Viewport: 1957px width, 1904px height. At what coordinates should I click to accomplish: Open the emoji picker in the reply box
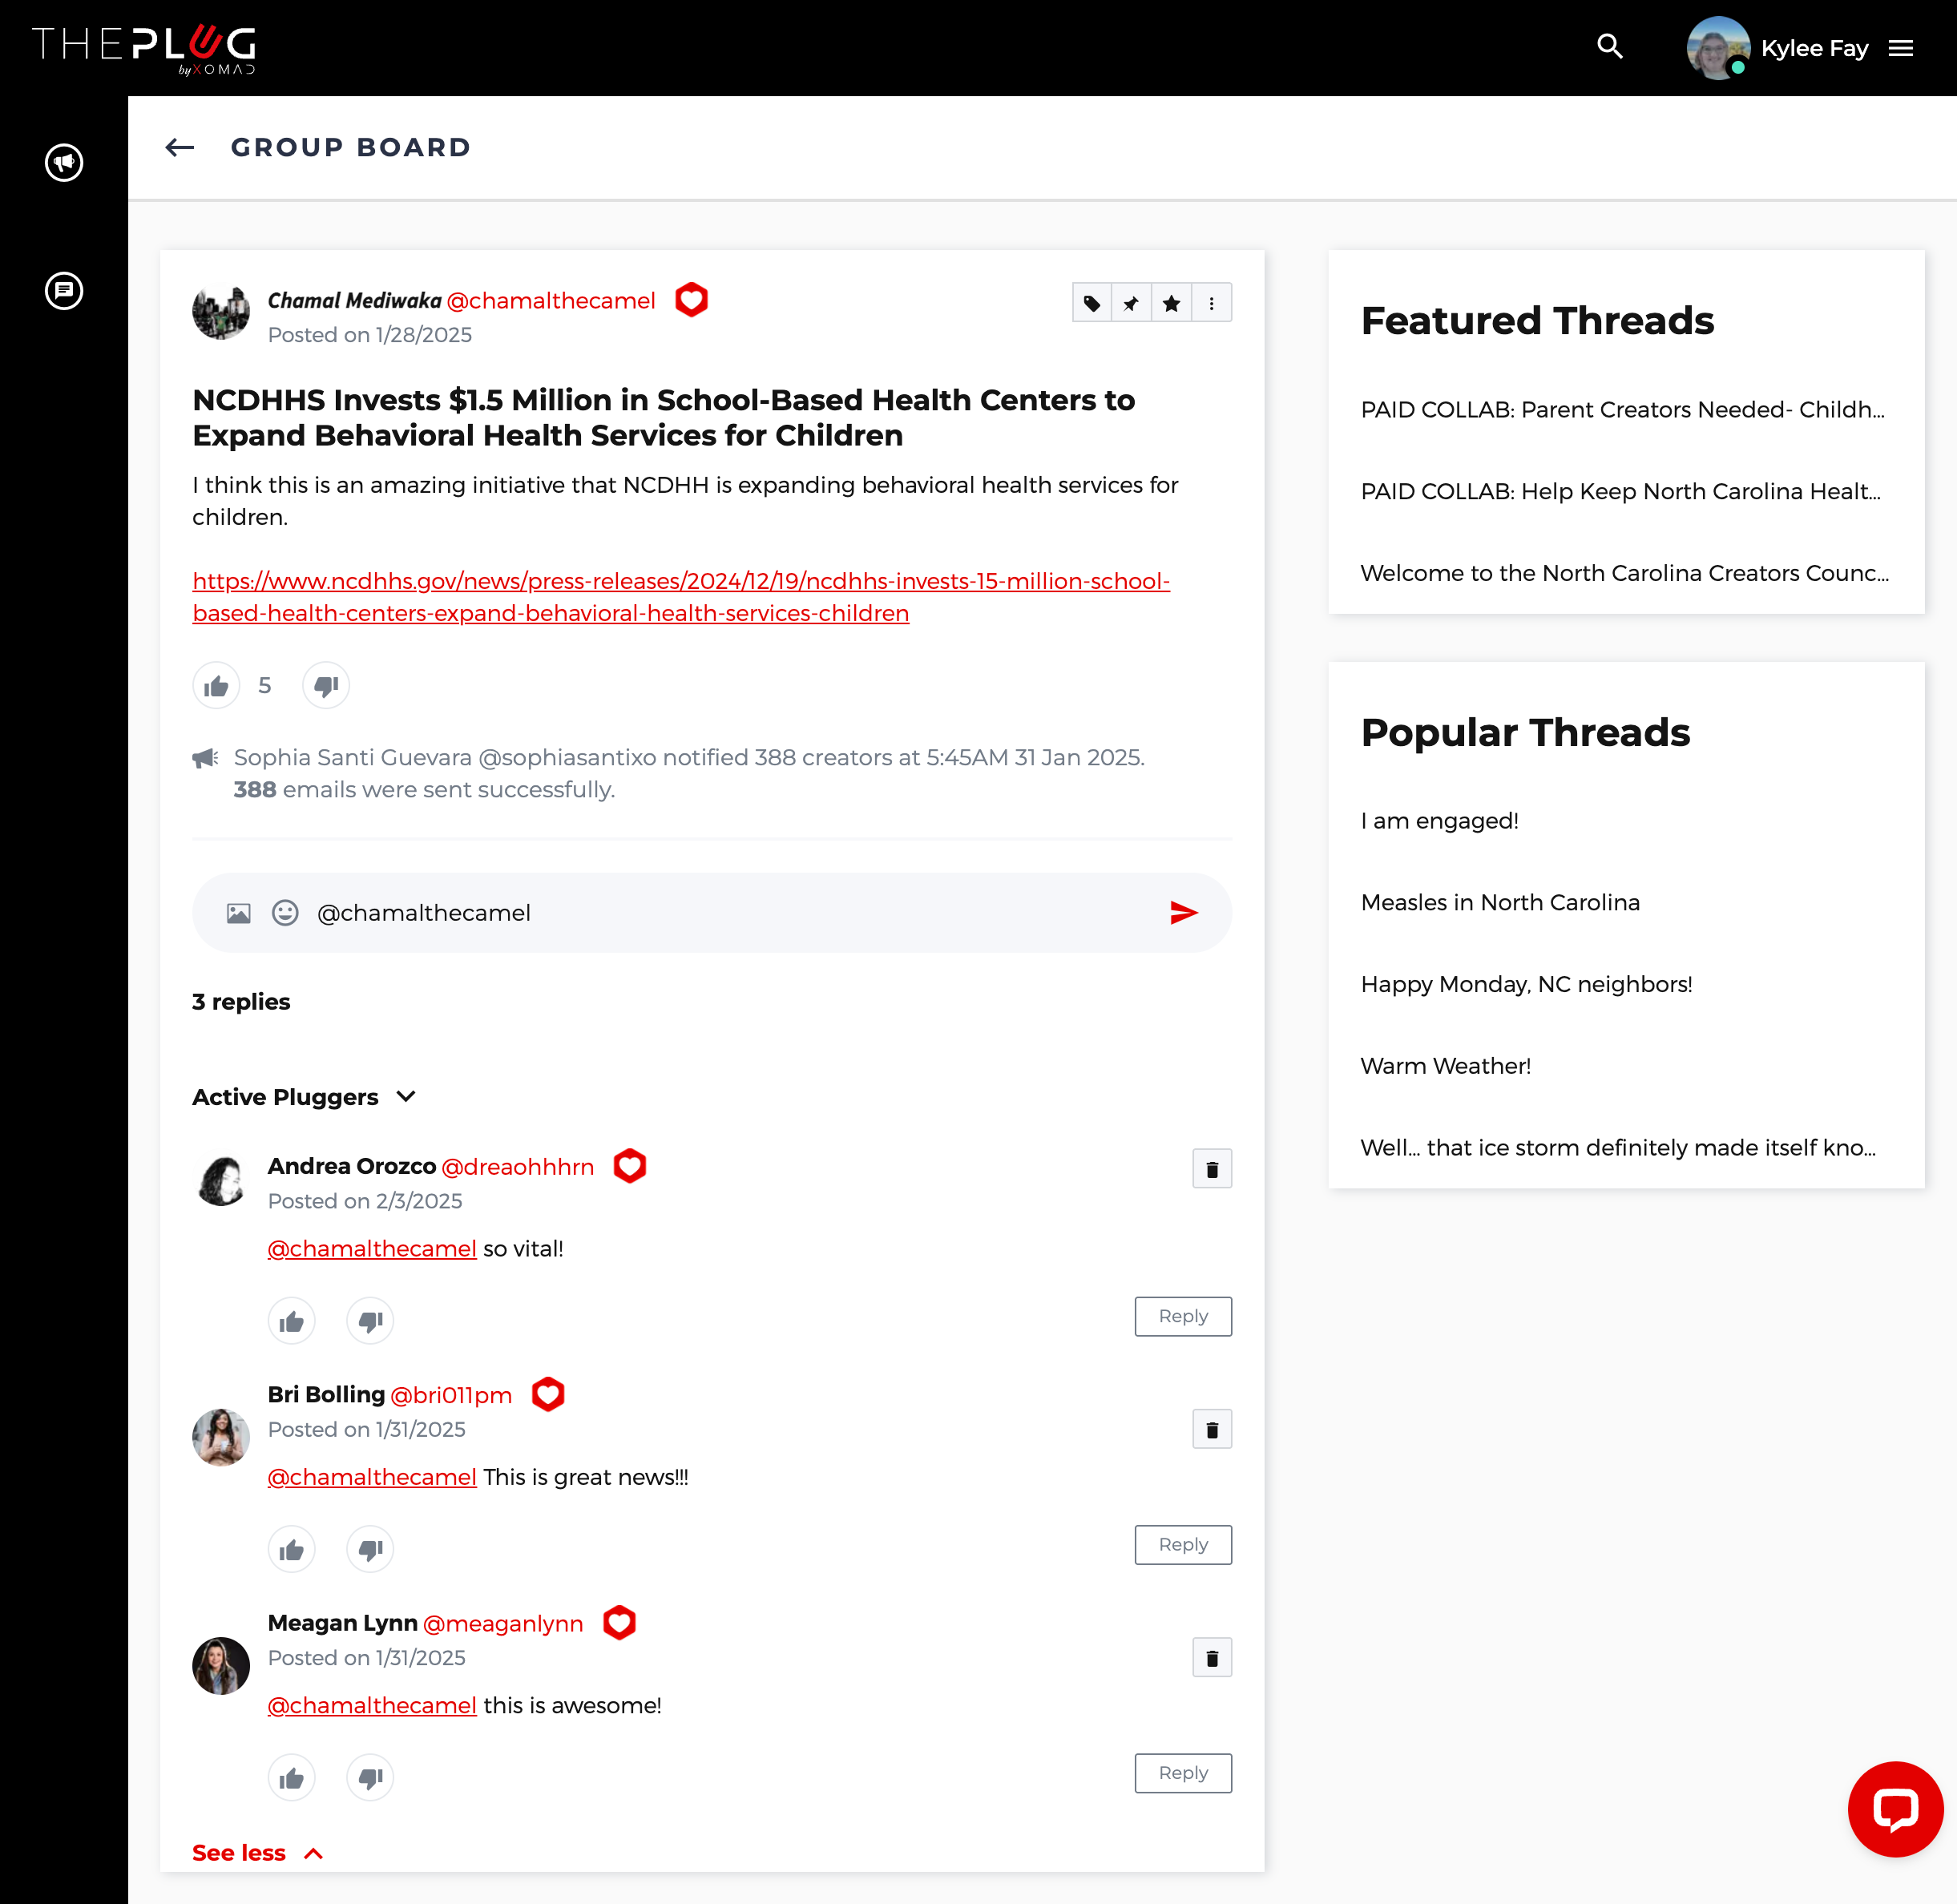tap(285, 912)
